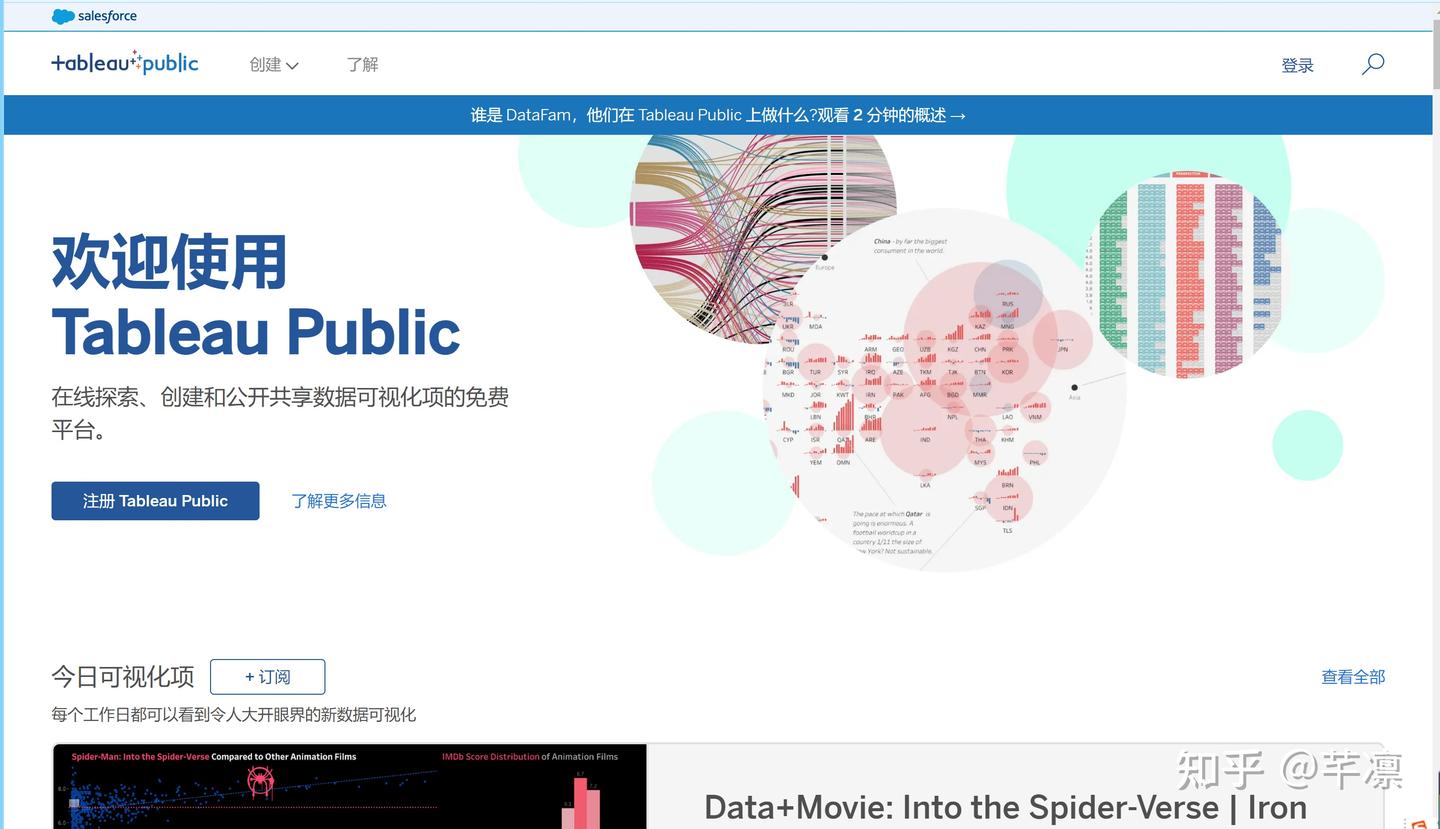Click the Spider-Verse visualization preview
The width and height of the screenshot is (1440, 829).
pos(350,790)
